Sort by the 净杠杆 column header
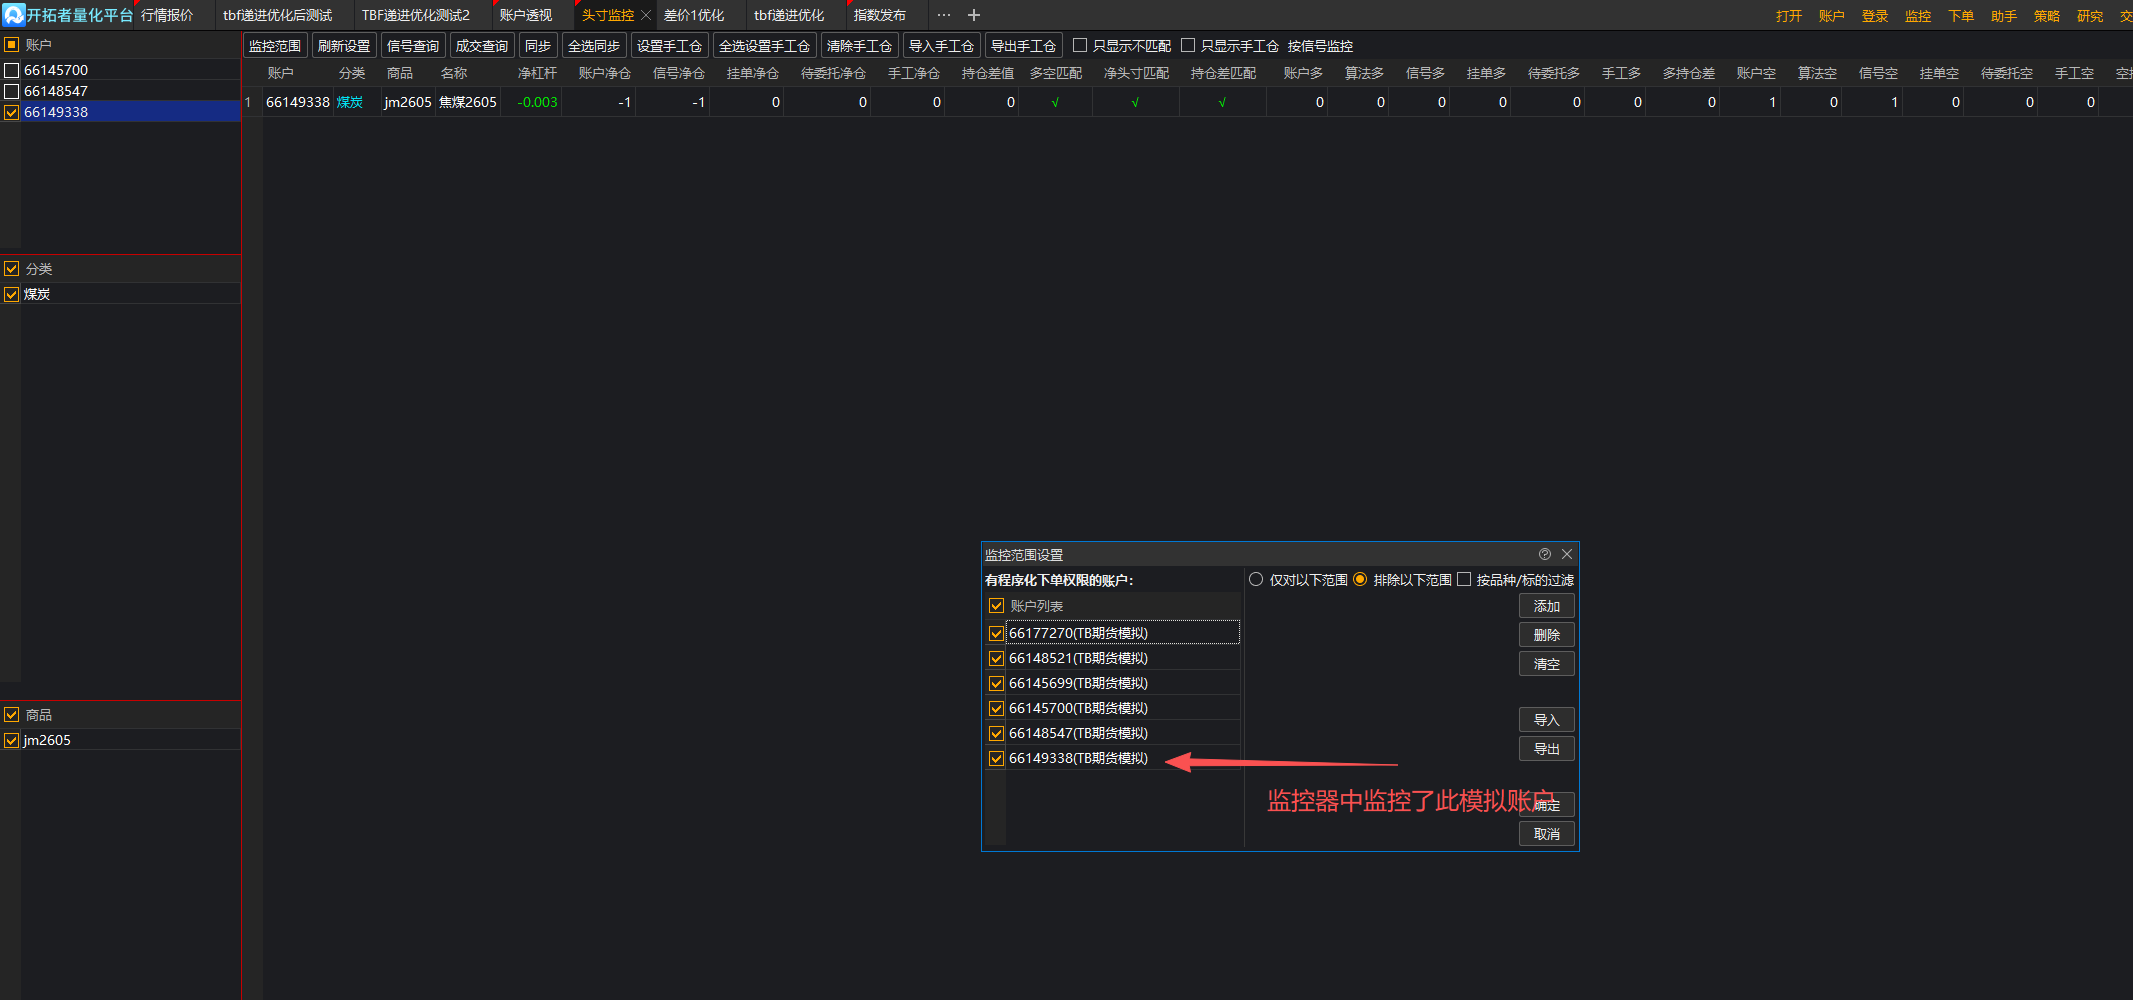Image resolution: width=2133 pixels, height=1000 pixels. click(537, 73)
